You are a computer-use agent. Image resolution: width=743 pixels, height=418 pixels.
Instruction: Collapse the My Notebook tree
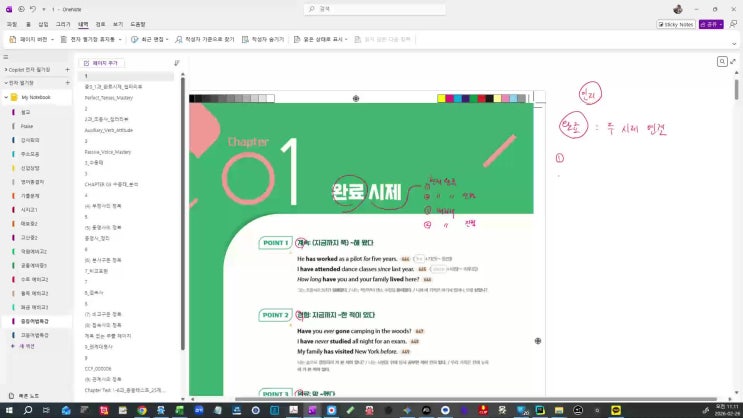(11, 97)
